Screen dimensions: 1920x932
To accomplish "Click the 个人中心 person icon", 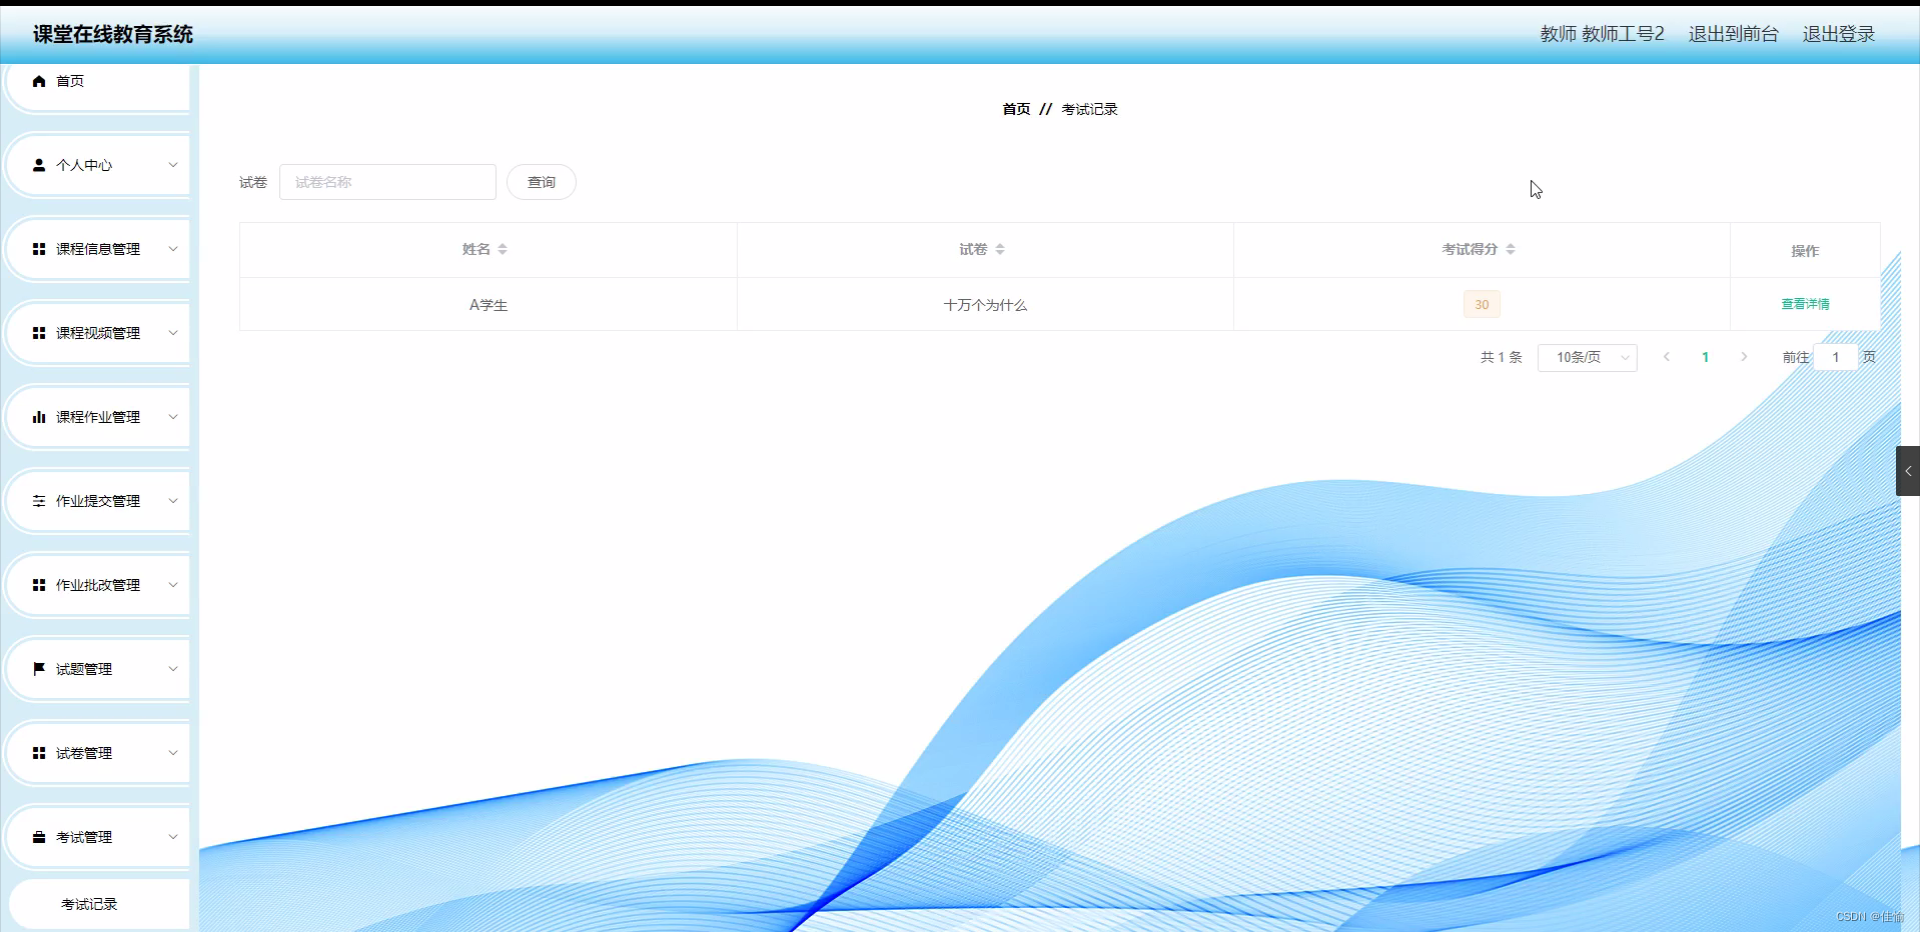I will coord(39,165).
